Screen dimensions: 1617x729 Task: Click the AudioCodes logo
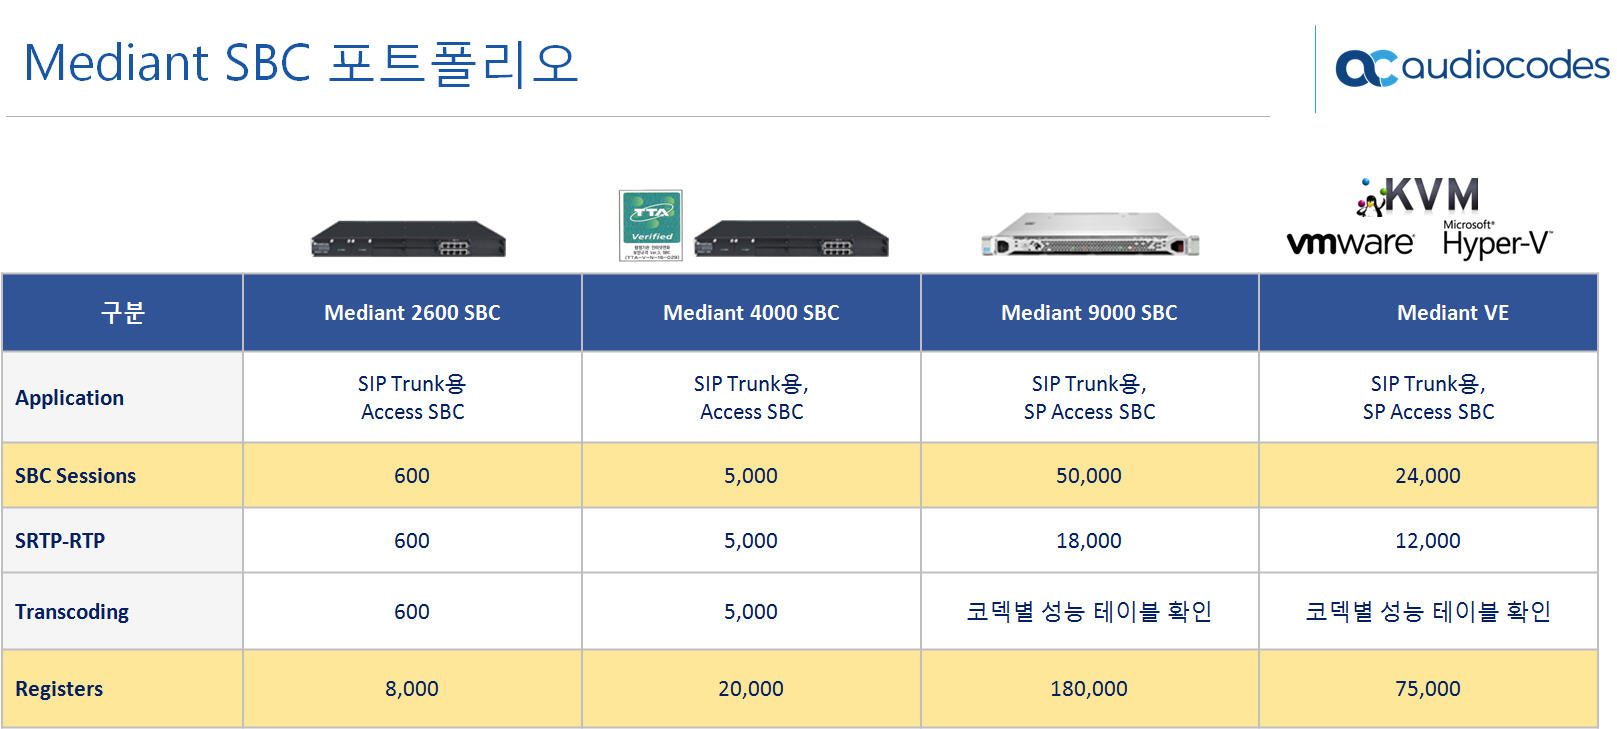point(1472,67)
